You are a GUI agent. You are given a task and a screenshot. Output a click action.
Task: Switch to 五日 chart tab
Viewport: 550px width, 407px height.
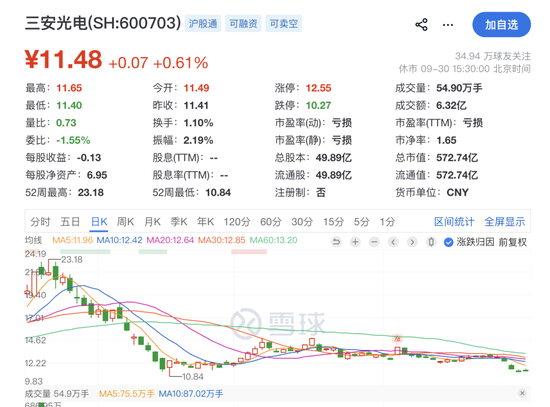coord(70,222)
